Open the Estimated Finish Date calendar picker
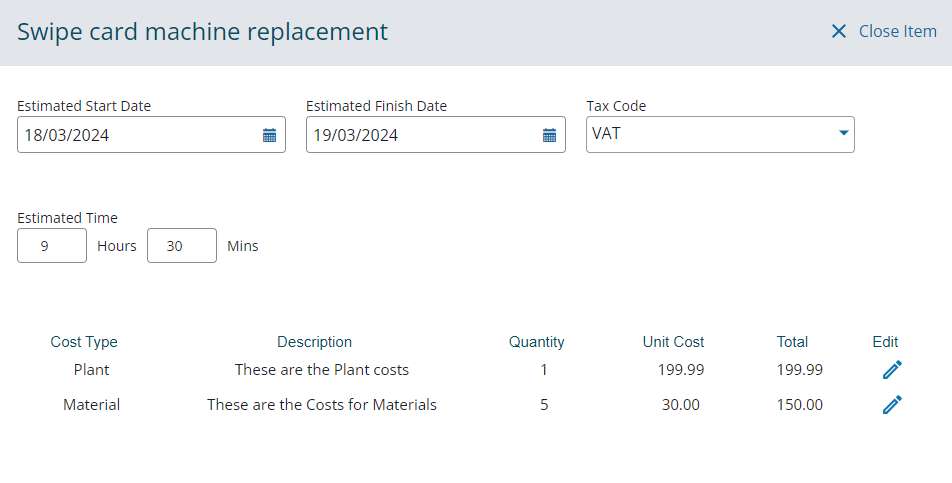 pyautogui.click(x=549, y=135)
